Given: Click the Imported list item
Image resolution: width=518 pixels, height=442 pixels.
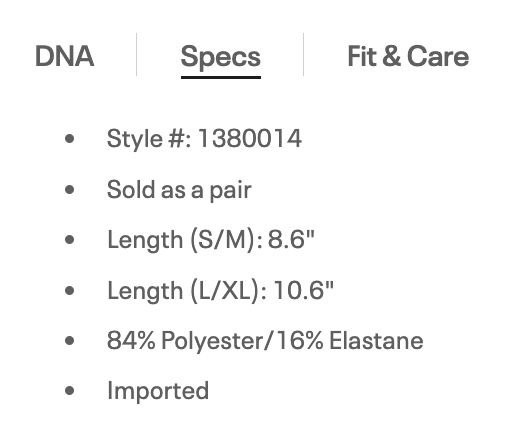Looking at the screenshot, I should point(158,391).
